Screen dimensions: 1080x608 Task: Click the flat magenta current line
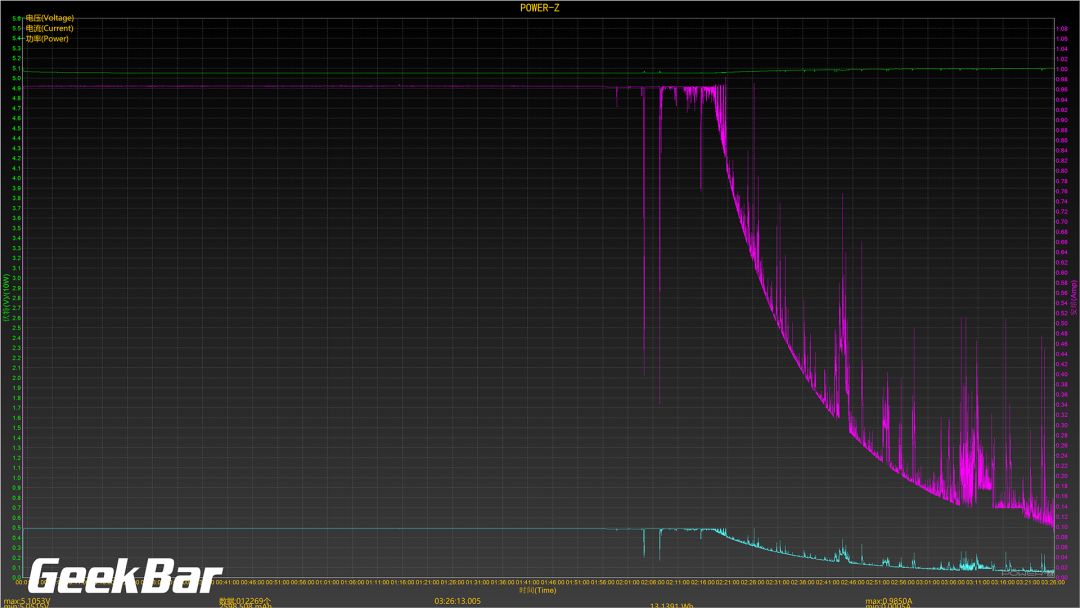[300, 87]
